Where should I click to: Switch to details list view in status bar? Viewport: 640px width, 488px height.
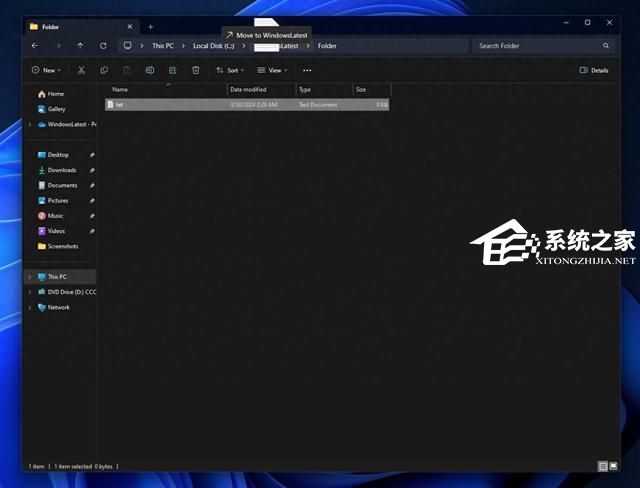point(602,466)
